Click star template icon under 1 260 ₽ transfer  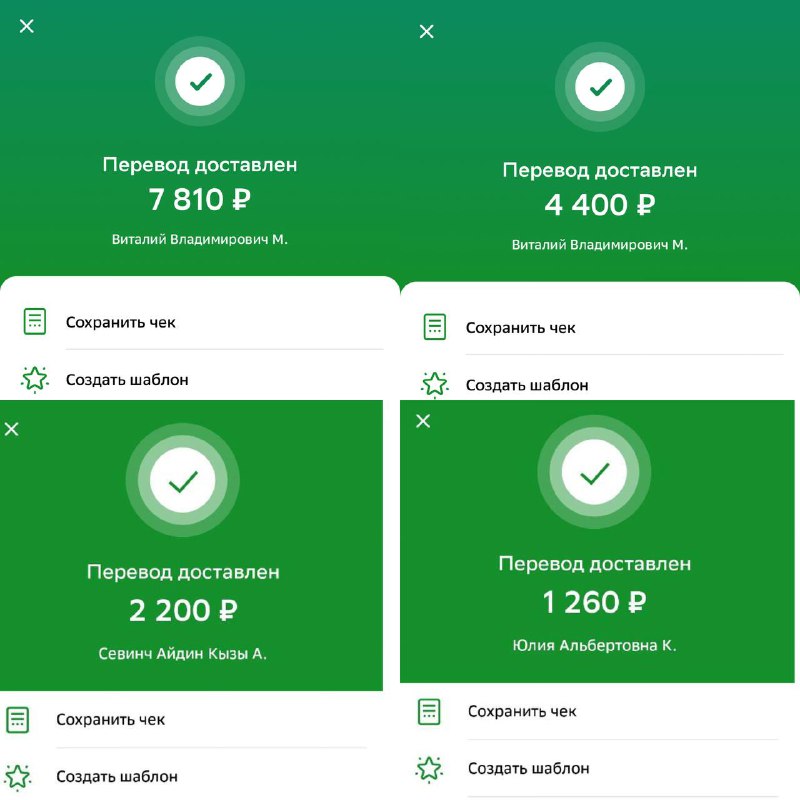[429, 769]
